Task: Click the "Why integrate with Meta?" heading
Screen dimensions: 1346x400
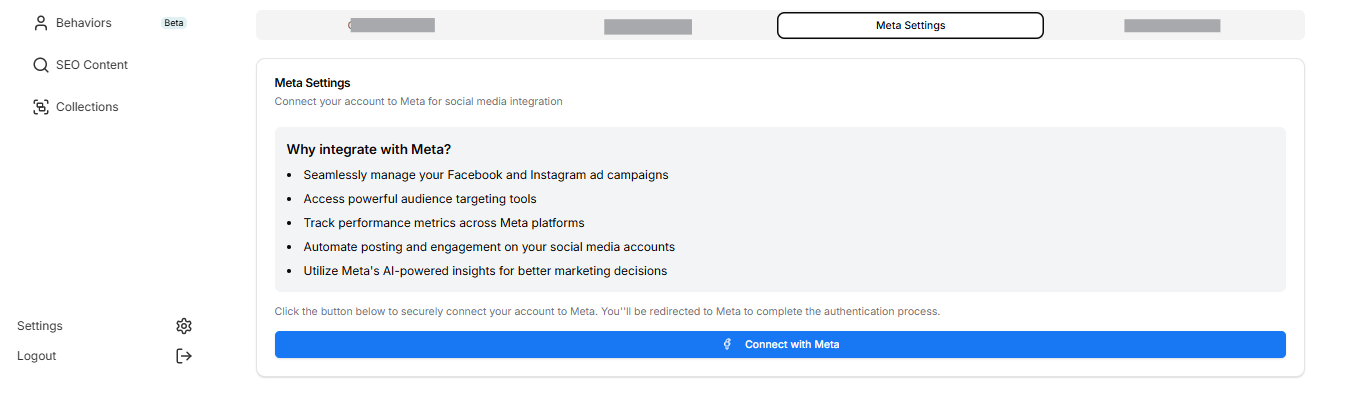Action: (x=369, y=150)
